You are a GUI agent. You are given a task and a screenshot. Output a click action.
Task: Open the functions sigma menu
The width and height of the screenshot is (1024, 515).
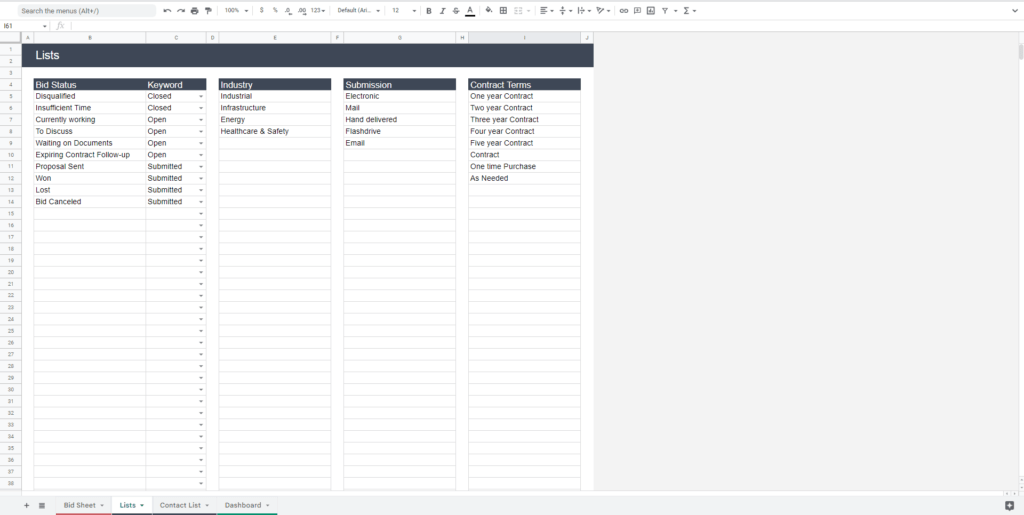pyautogui.click(x=690, y=11)
